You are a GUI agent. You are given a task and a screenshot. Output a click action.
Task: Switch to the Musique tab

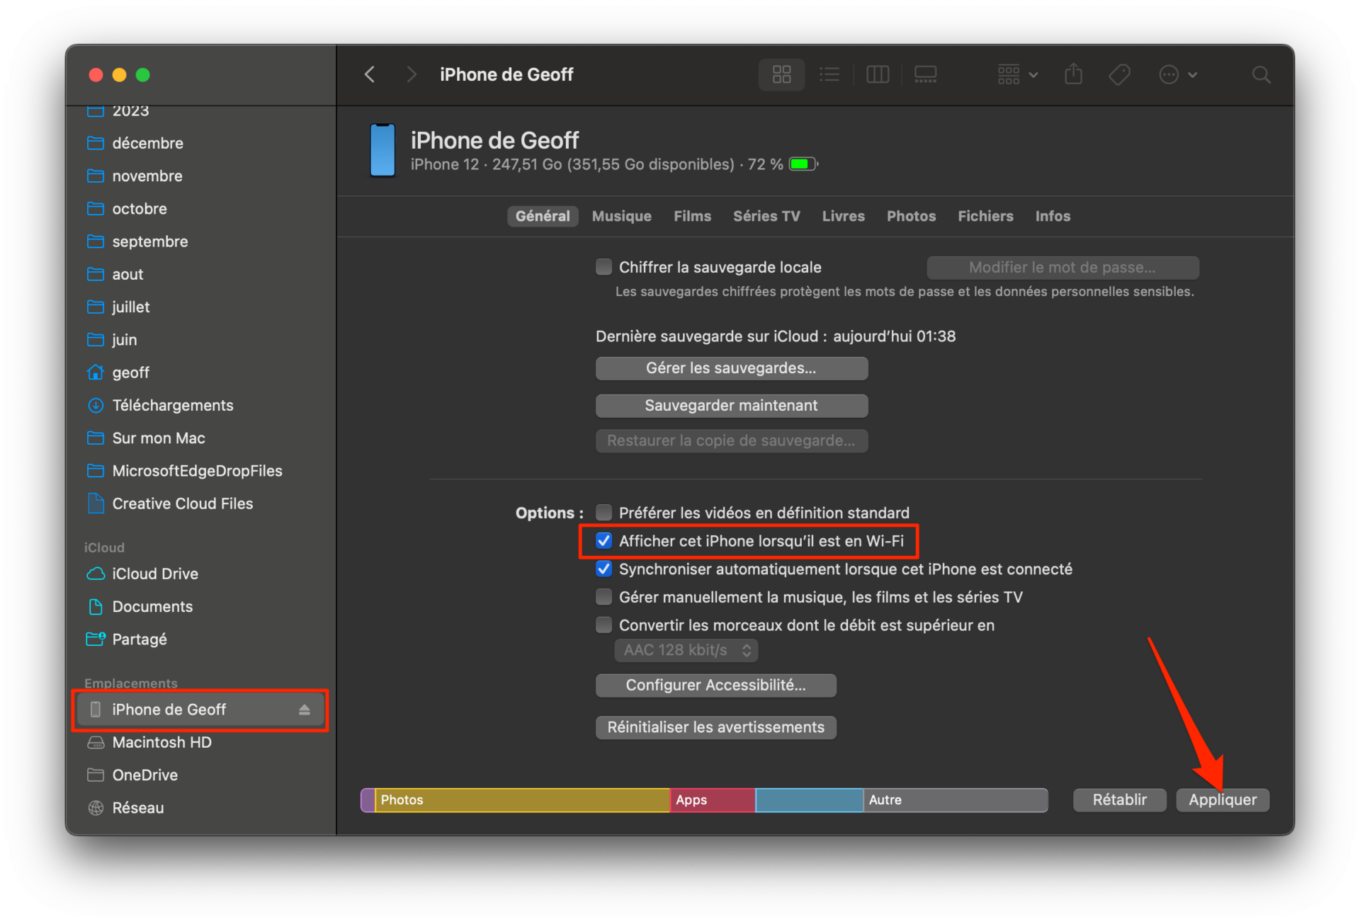621,216
